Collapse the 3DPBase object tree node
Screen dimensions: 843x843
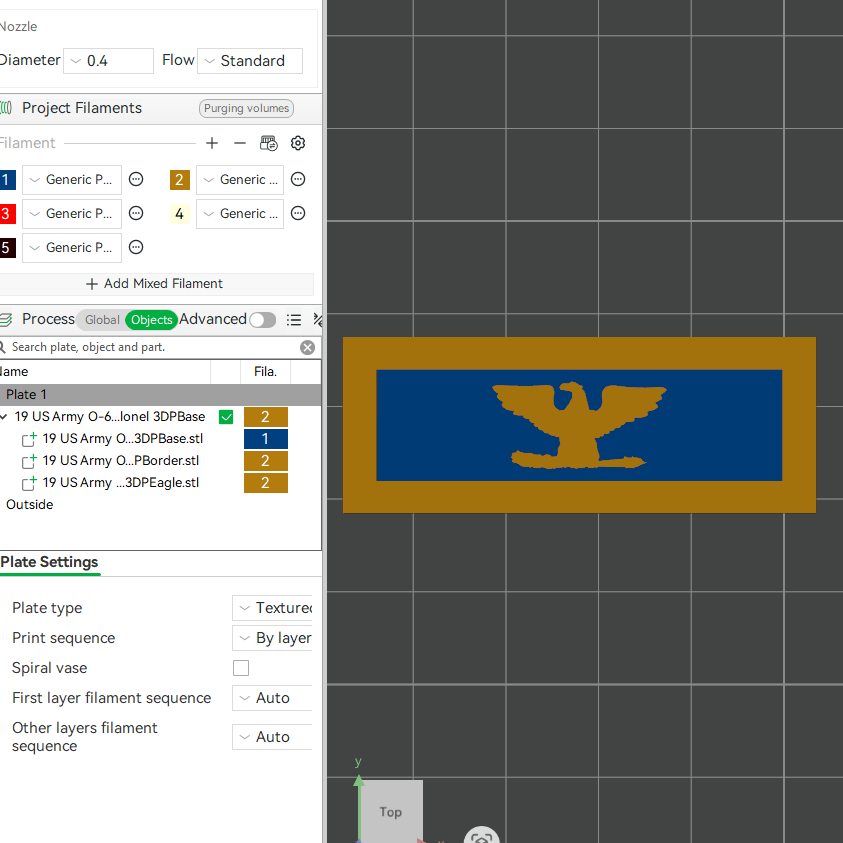(x=4, y=417)
